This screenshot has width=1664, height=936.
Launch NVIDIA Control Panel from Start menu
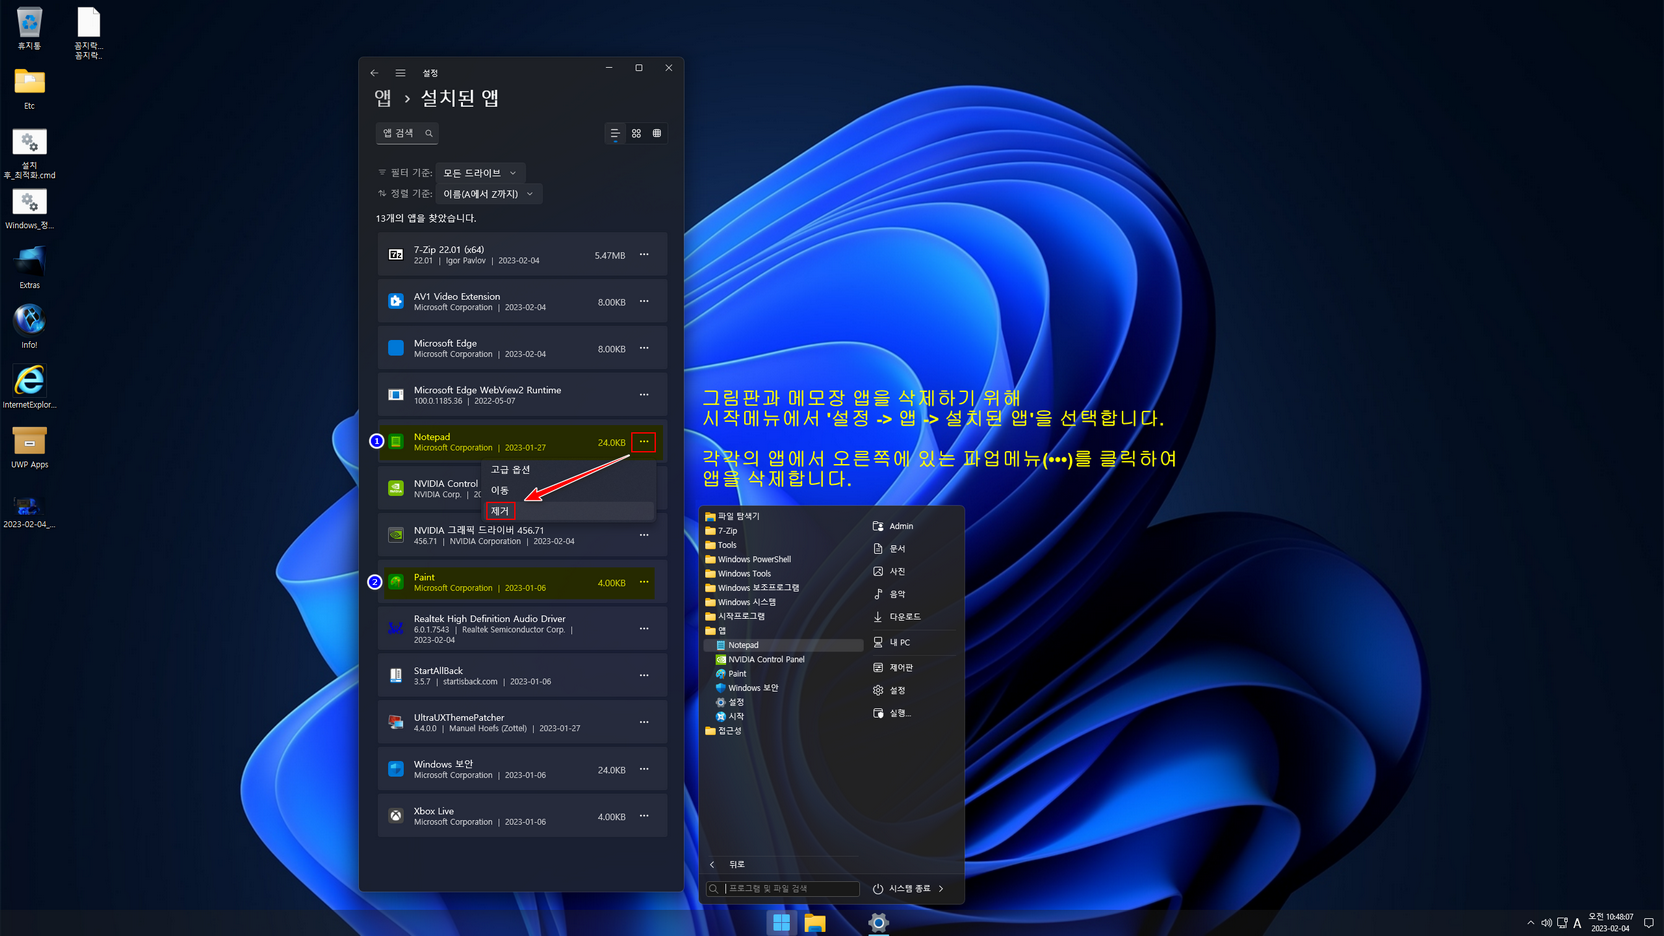(760, 660)
